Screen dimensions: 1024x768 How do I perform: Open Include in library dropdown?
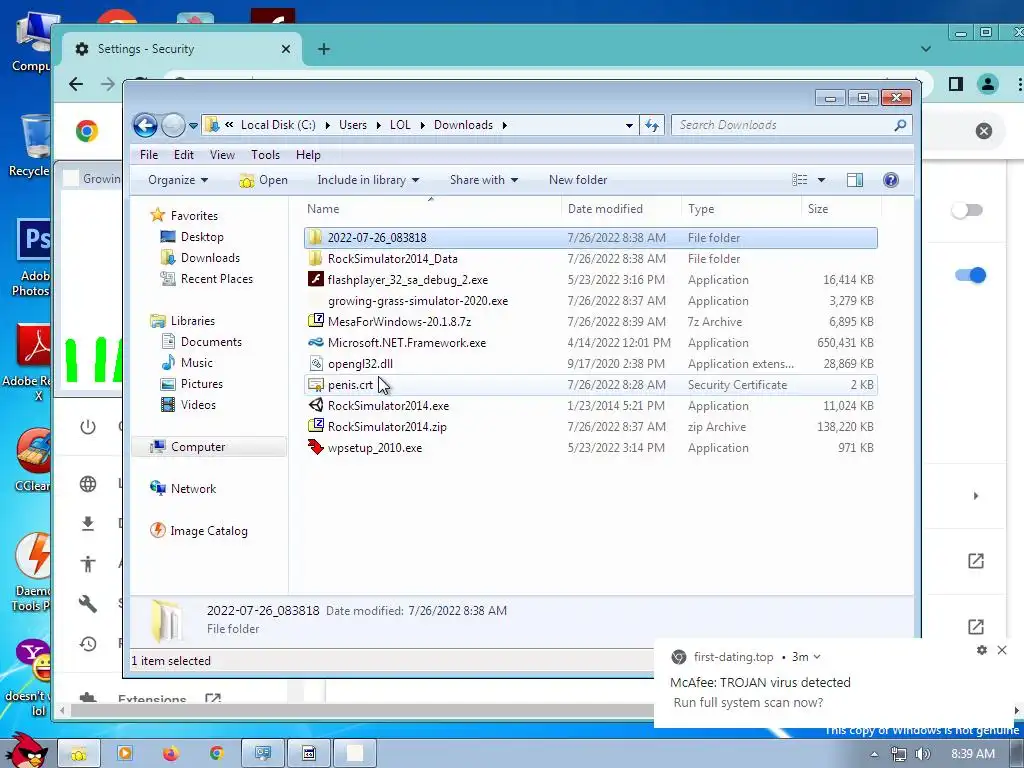[x=368, y=180]
